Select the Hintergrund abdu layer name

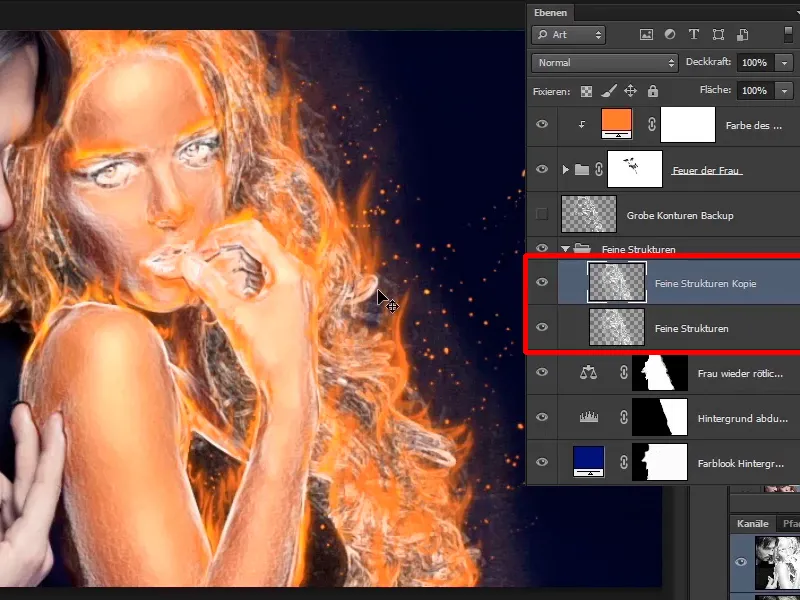(742, 418)
